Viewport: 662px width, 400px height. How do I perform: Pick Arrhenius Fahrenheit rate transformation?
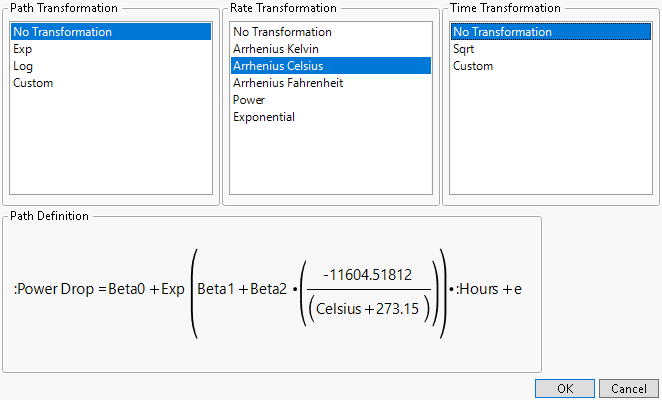tap(288, 83)
